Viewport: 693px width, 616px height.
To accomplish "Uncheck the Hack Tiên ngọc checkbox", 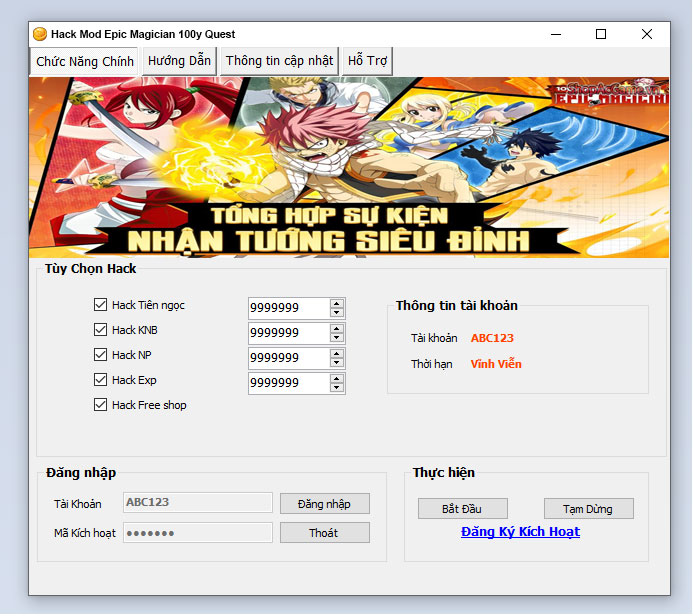I will pos(100,305).
